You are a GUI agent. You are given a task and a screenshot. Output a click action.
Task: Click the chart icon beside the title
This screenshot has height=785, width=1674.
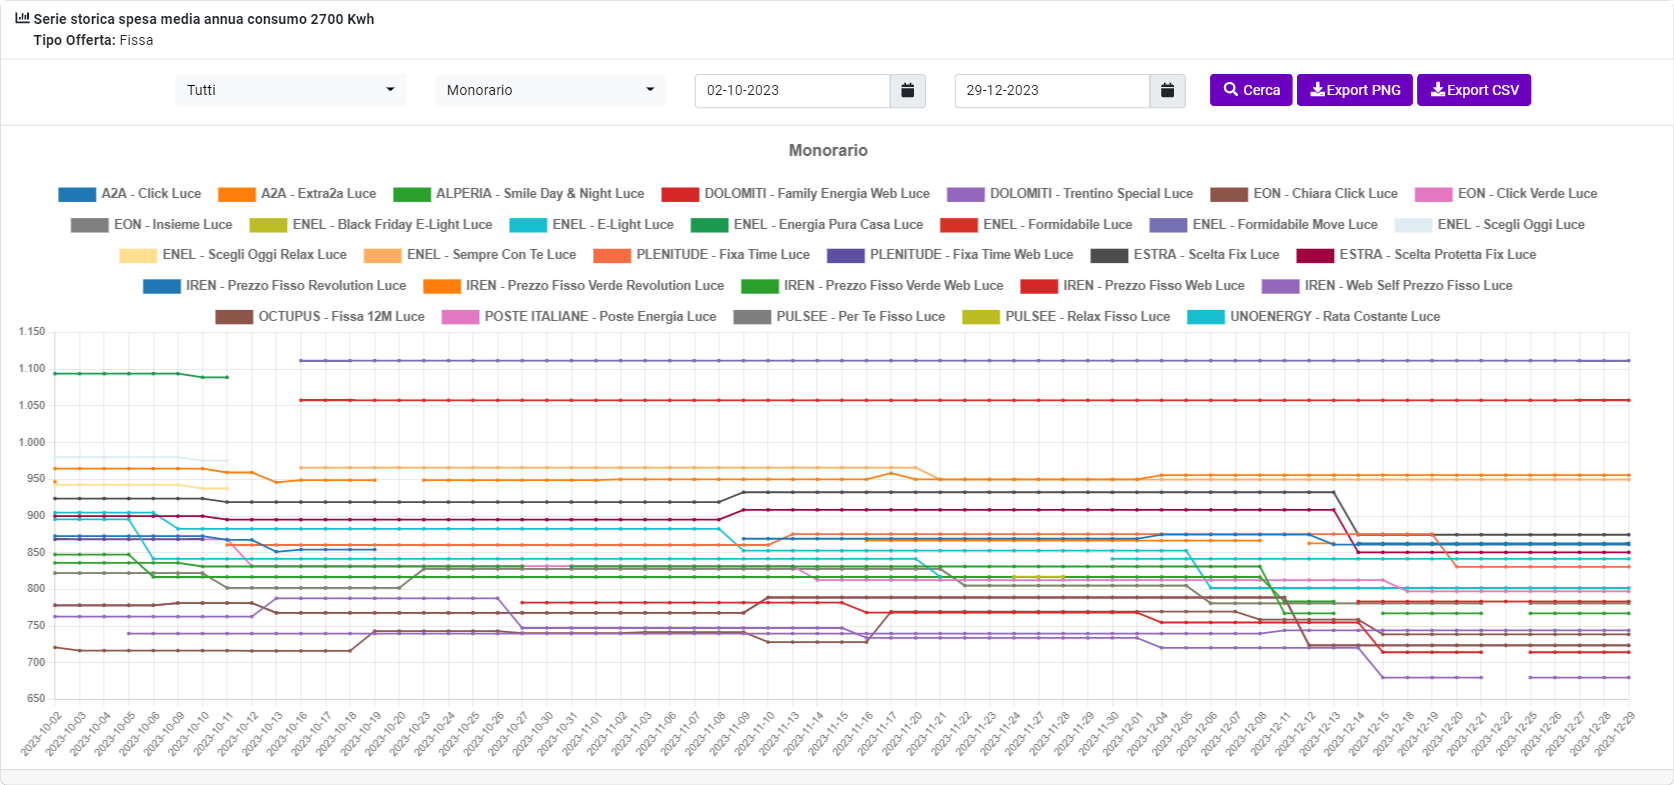coord(22,18)
